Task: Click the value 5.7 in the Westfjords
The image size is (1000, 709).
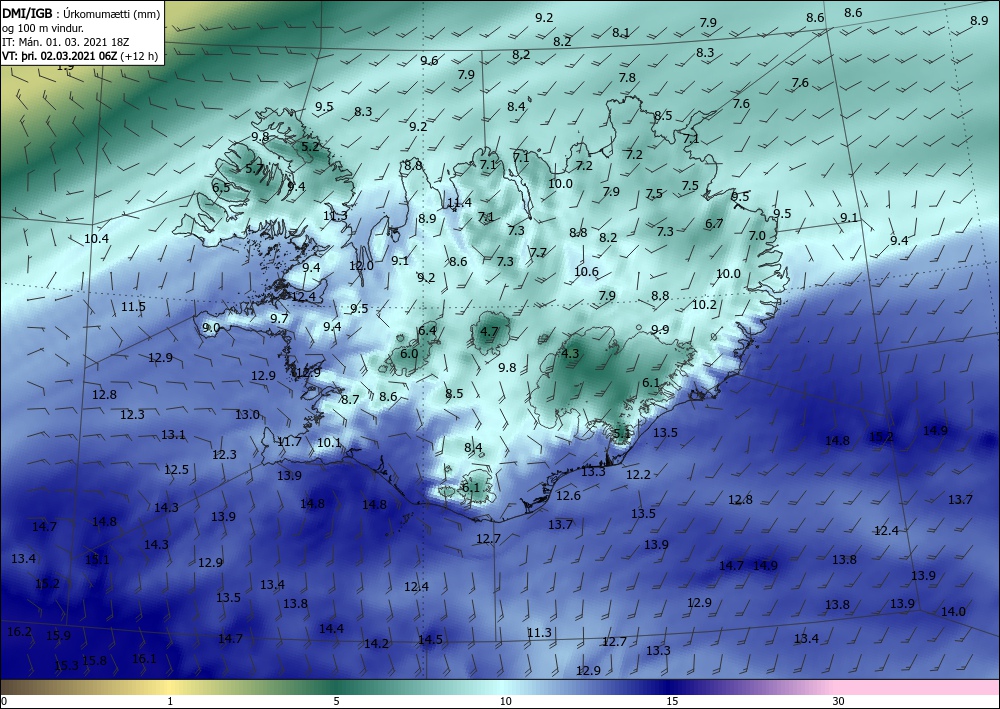Action: (254, 169)
